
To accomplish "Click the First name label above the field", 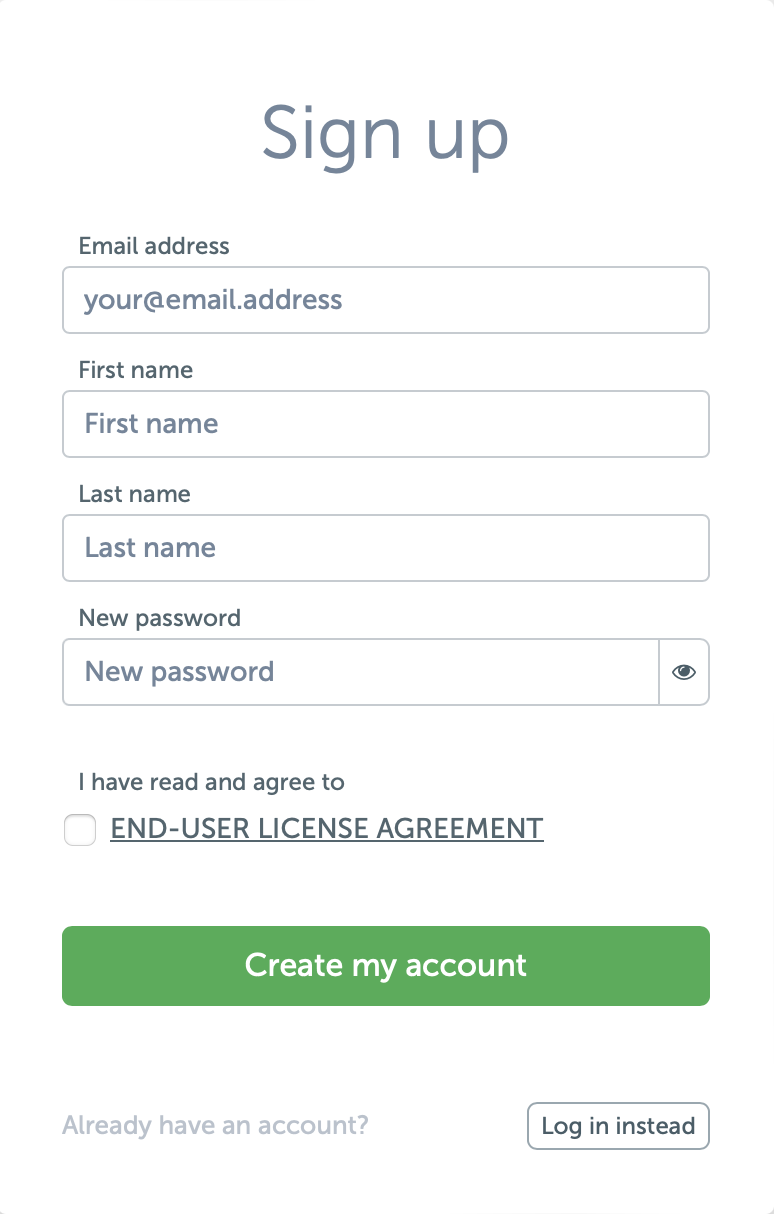I will click(136, 370).
